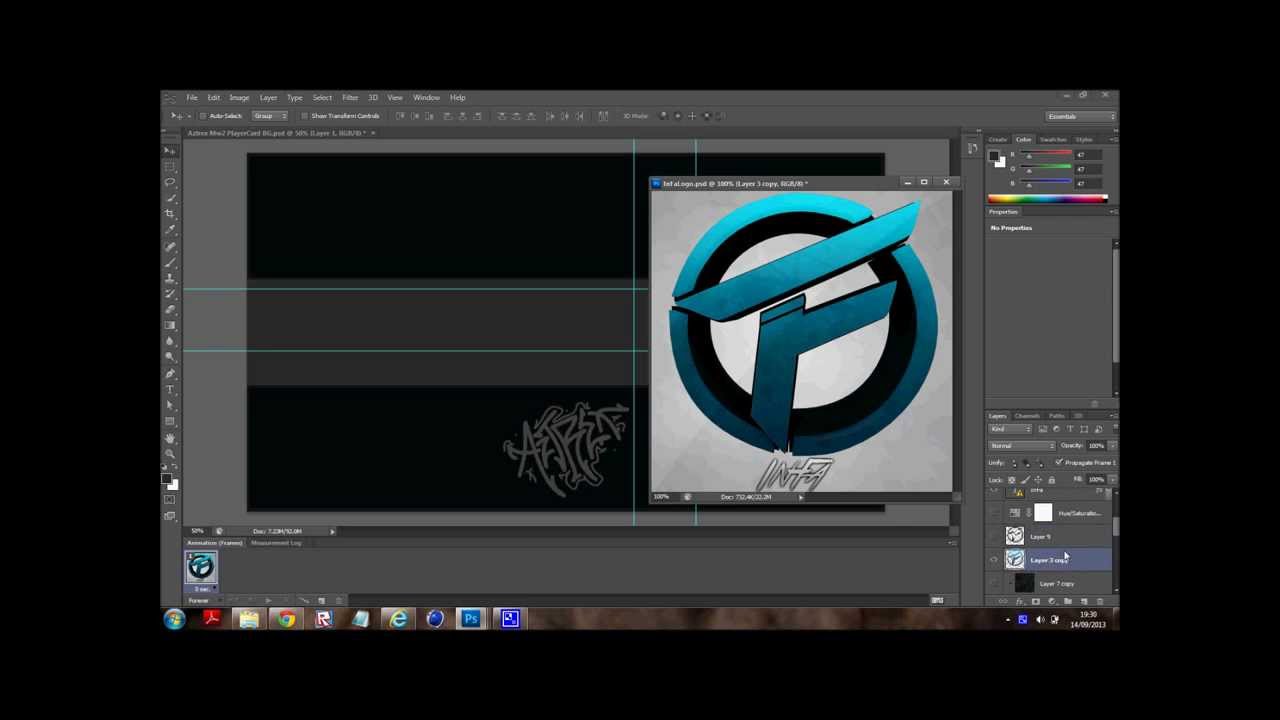This screenshot has height=720, width=1280.
Task: Open the Filter menu
Action: (x=350, y=97)
